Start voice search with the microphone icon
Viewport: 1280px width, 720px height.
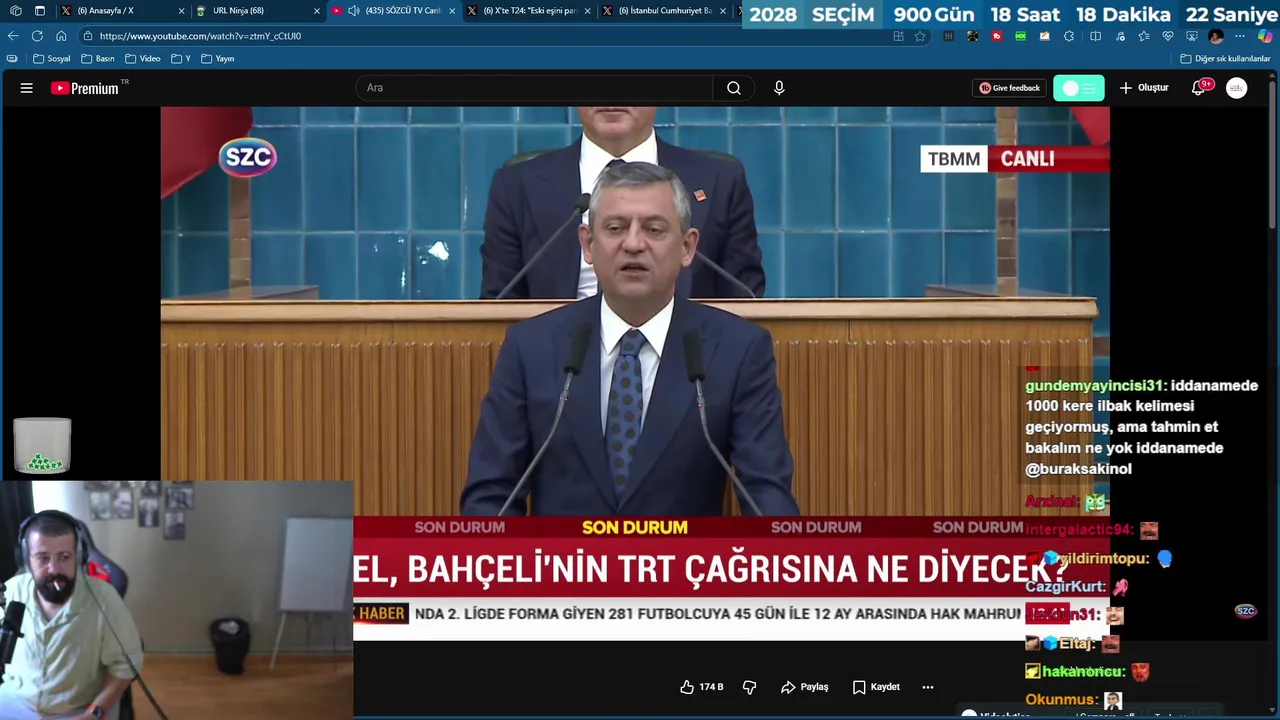coord(779,88)
